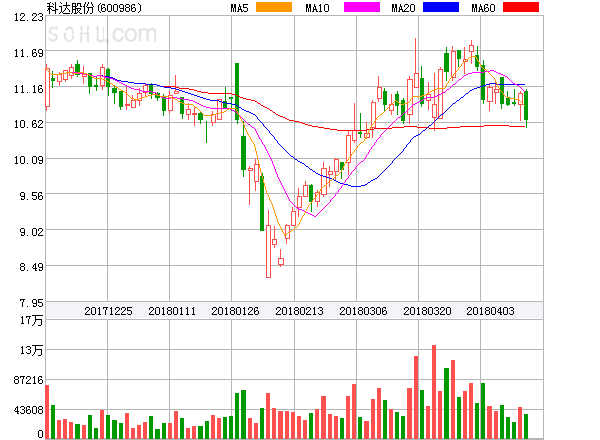The width and height of the screenshot is (600, 440).
Task: Click the tallest green volume bar after 20180320
Action: [x=446, y=403]
